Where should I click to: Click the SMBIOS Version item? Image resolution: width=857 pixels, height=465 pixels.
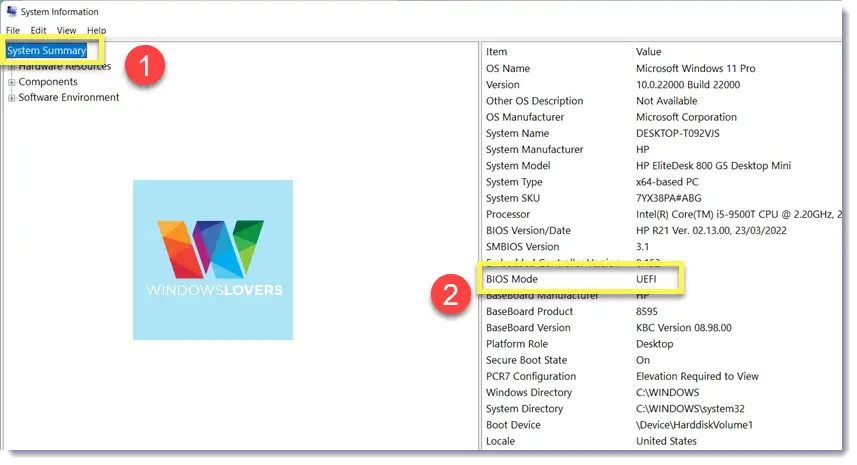tap(523, 247)
